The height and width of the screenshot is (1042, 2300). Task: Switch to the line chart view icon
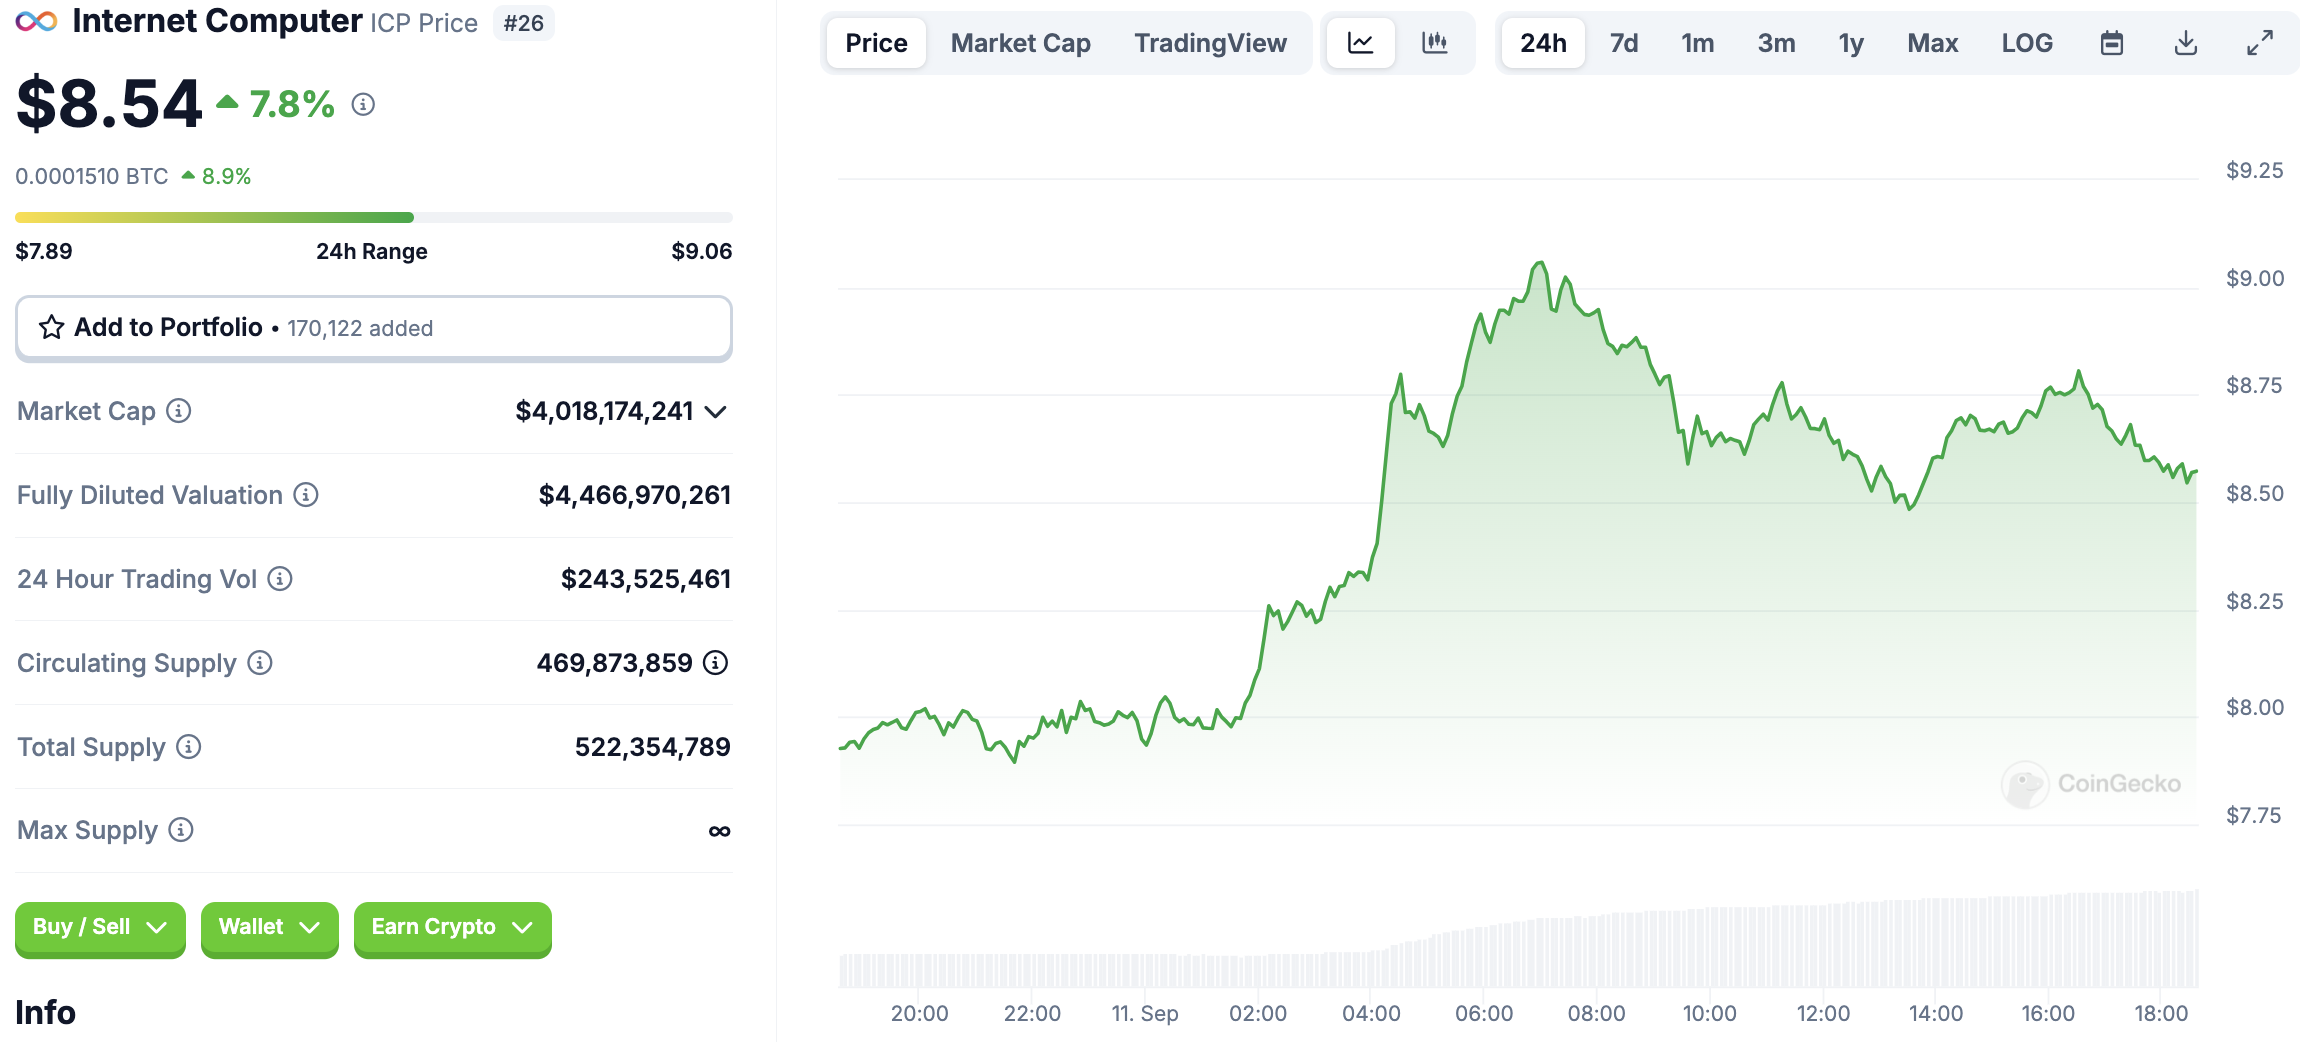click(x=1360, y=43)
